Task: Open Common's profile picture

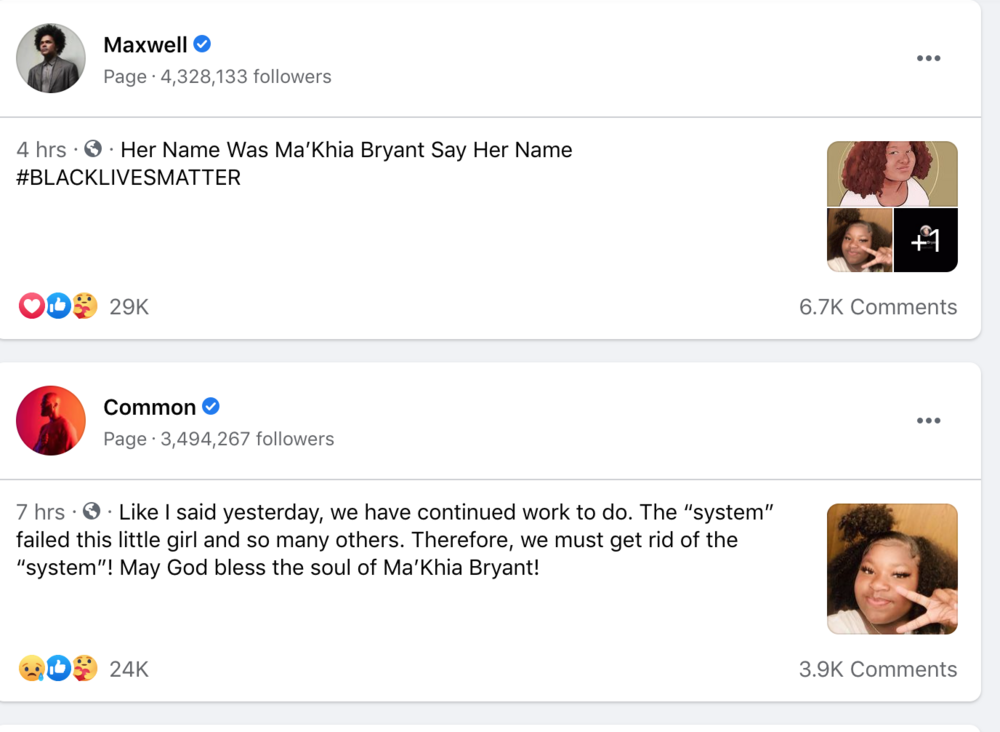Action: point(51,421)
